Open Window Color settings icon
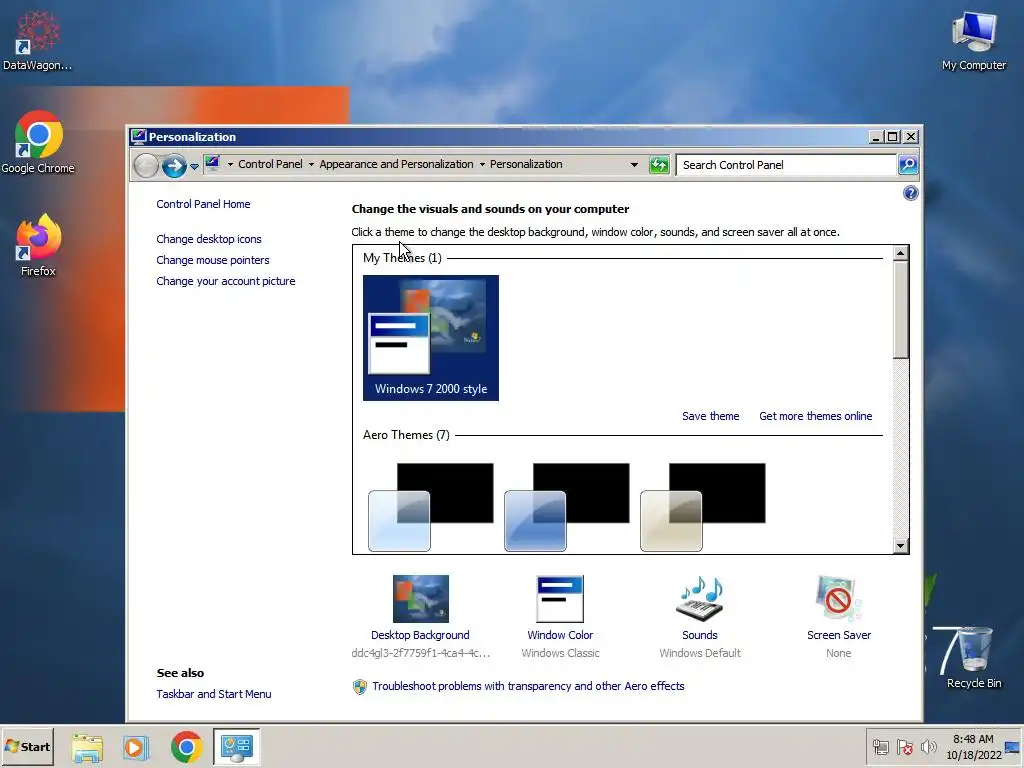The height and width of the screenshot is (768, 1024). [x=560, y=599]
